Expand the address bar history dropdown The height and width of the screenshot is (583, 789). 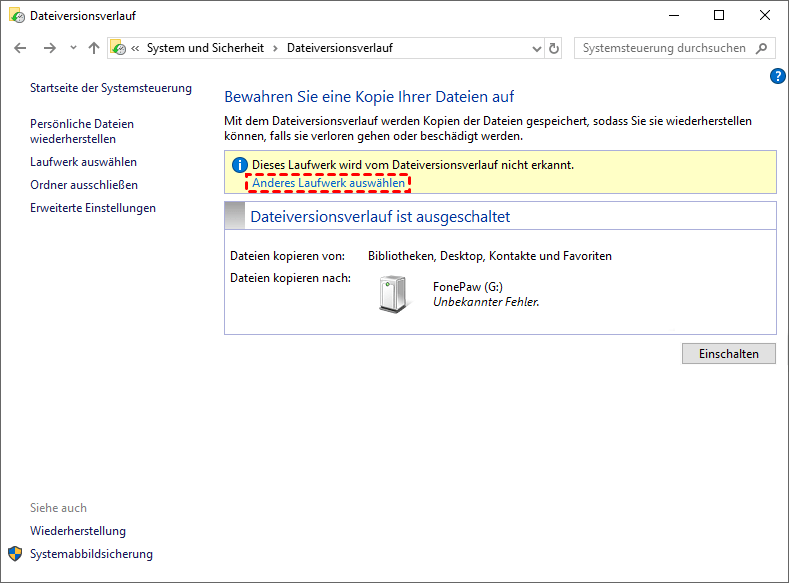(x=535, y=48)
